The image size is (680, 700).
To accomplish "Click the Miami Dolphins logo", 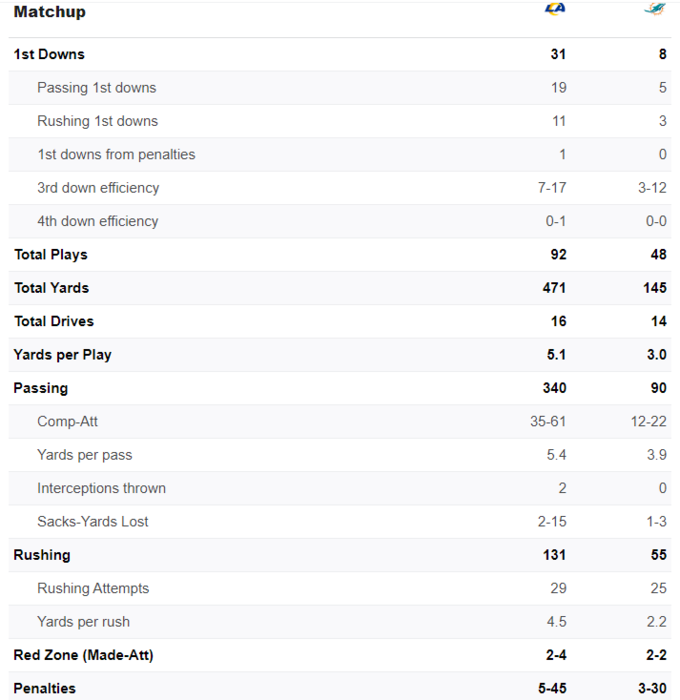I will tap(655, 10).
